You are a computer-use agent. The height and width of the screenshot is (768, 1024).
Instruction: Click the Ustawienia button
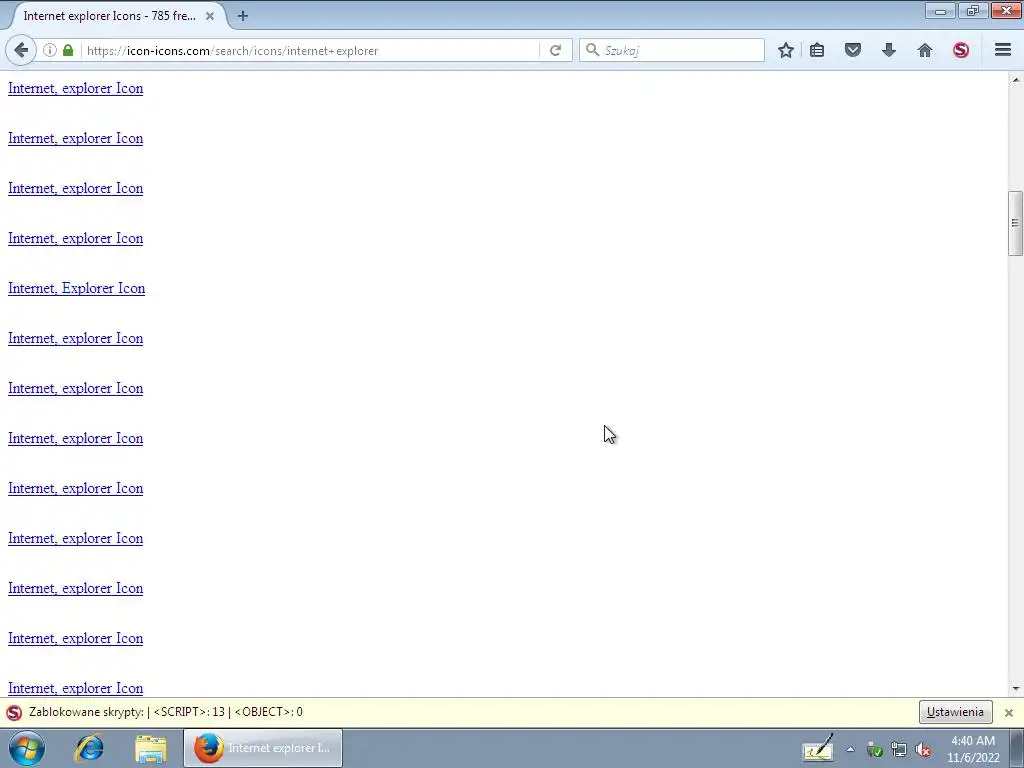click(x=955, y=712)
